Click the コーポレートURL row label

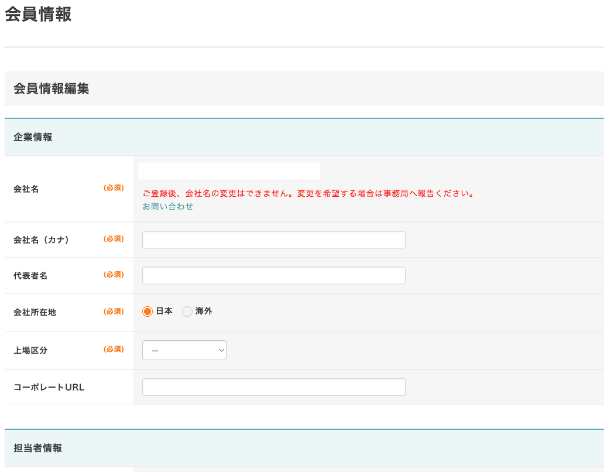pyautogui.click(x=48, y=387)
